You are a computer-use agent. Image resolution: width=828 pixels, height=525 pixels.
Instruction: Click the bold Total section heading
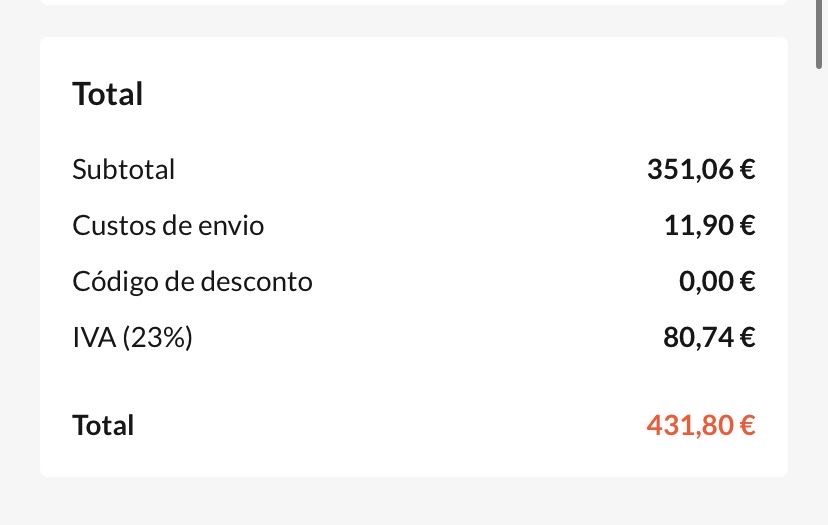108,95
